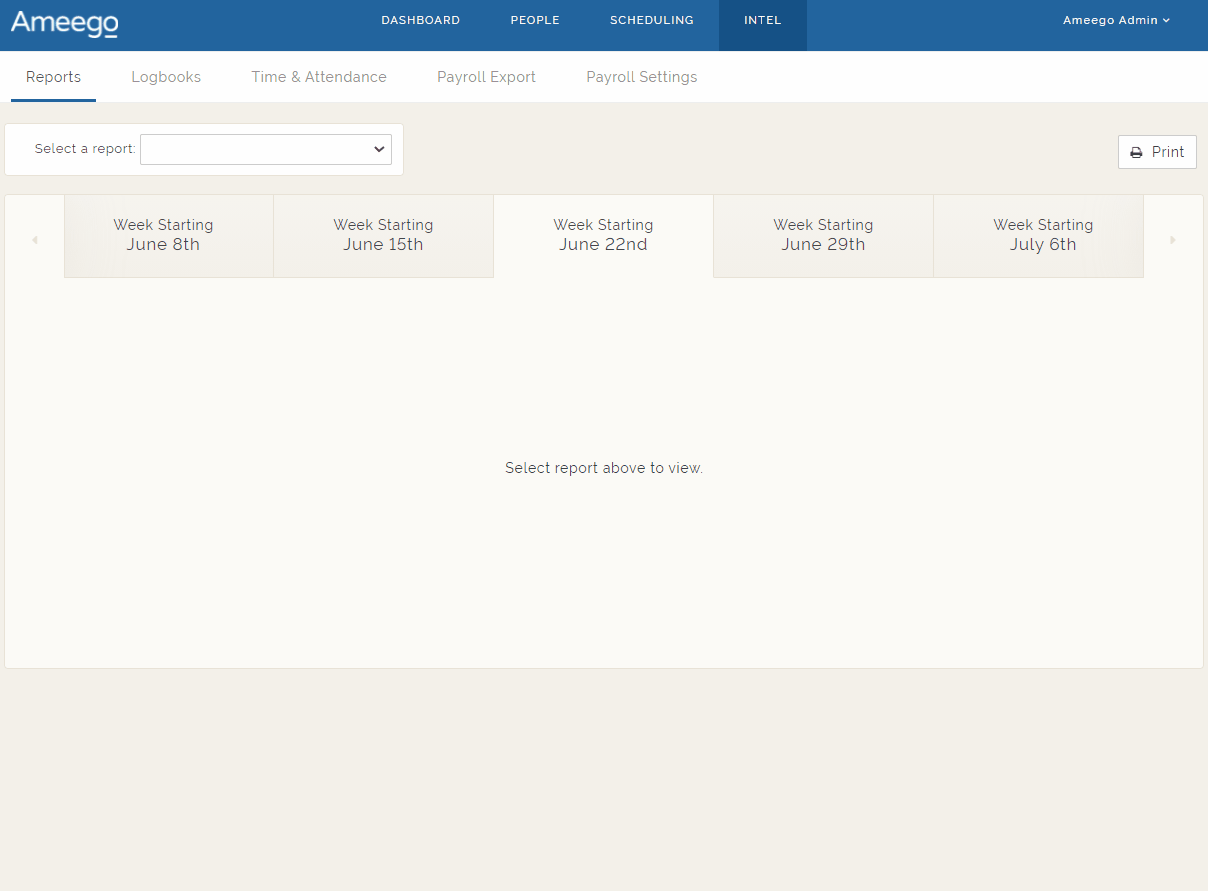Open the Select a report dropdown

265,148
